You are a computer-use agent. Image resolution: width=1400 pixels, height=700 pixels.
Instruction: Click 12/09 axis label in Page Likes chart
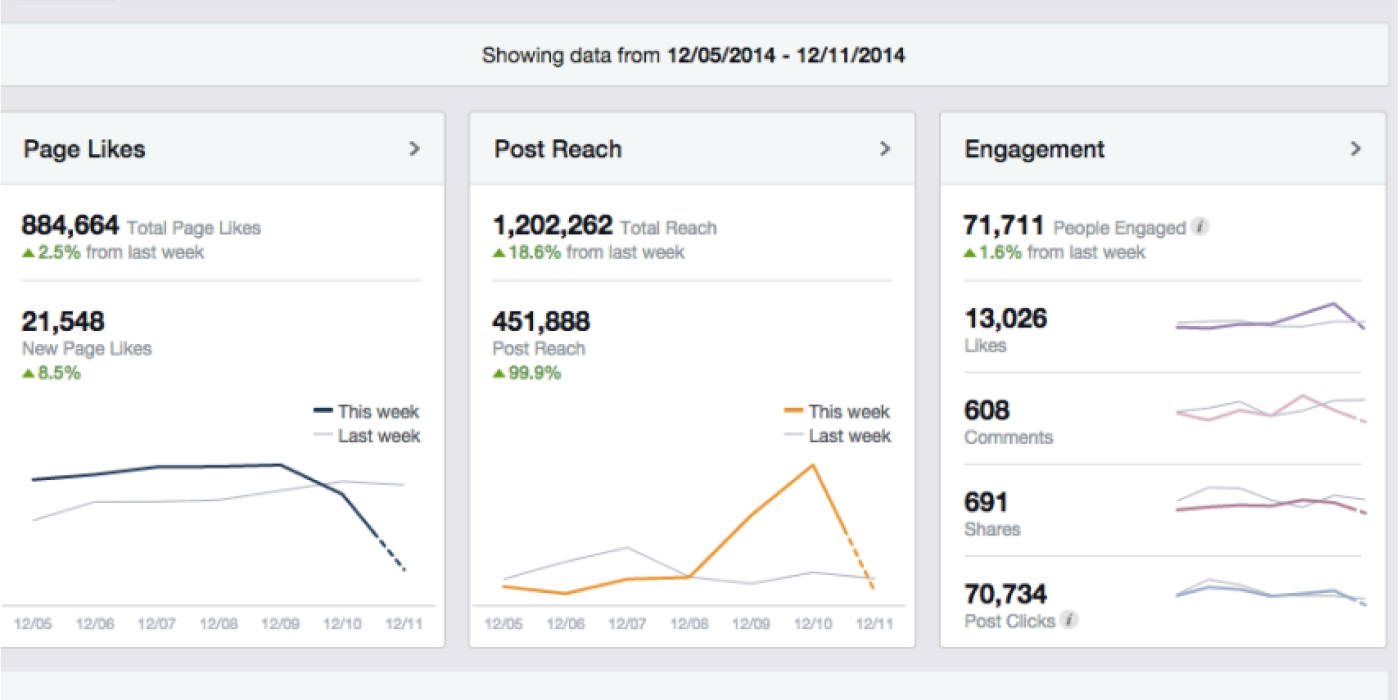coord(280,624)
